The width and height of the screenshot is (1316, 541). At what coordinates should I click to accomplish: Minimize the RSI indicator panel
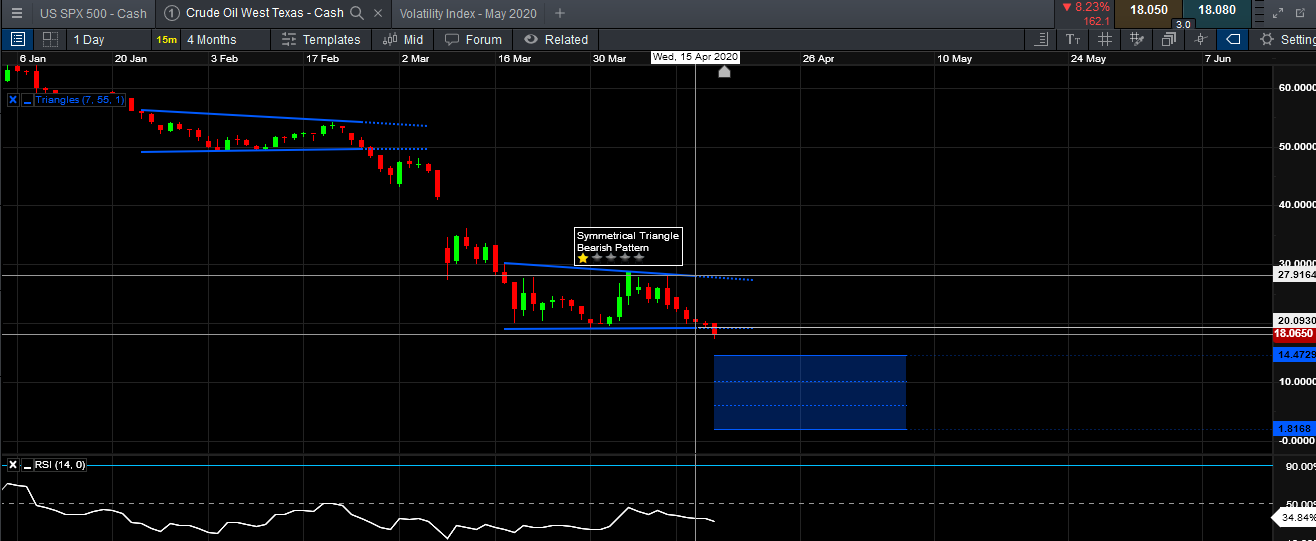point(26,464)
